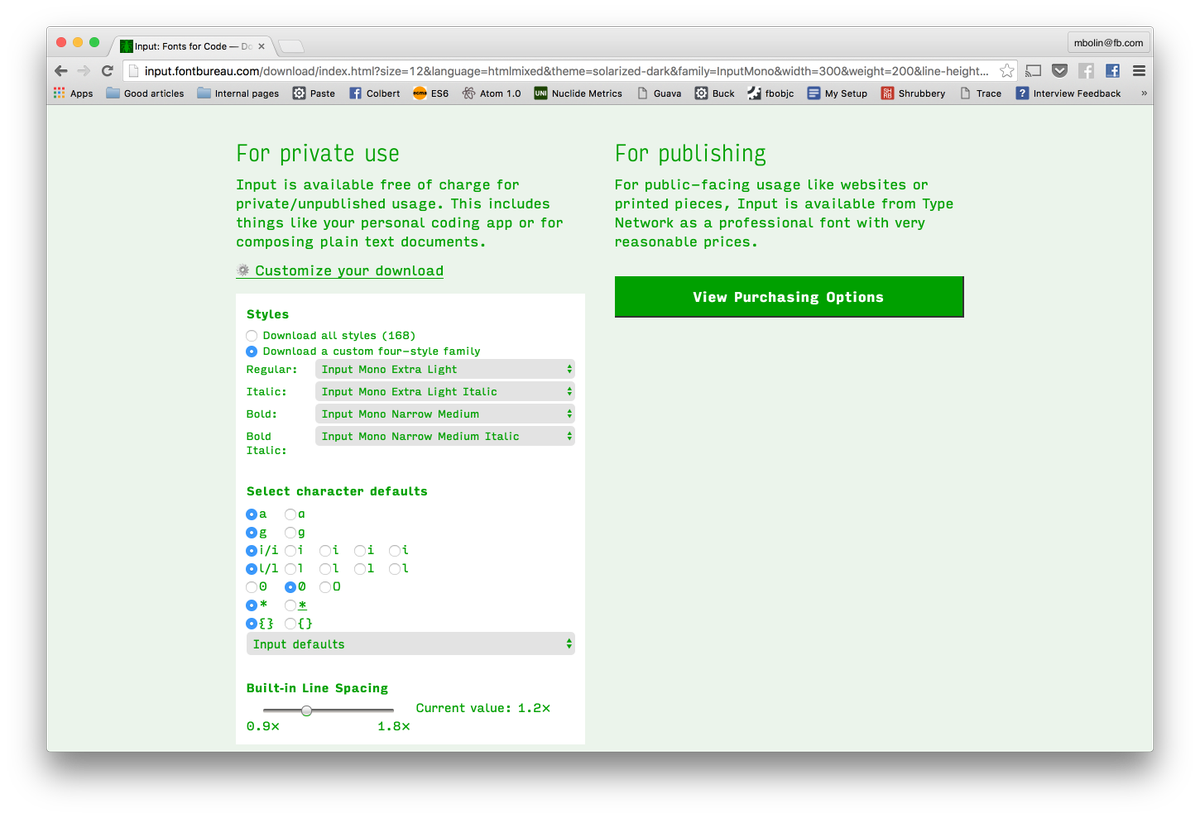Open the Bold style dropdown showing Narrow Medium
The width and height of the screenshot is (1200, 818).
(x=445, y=414)
